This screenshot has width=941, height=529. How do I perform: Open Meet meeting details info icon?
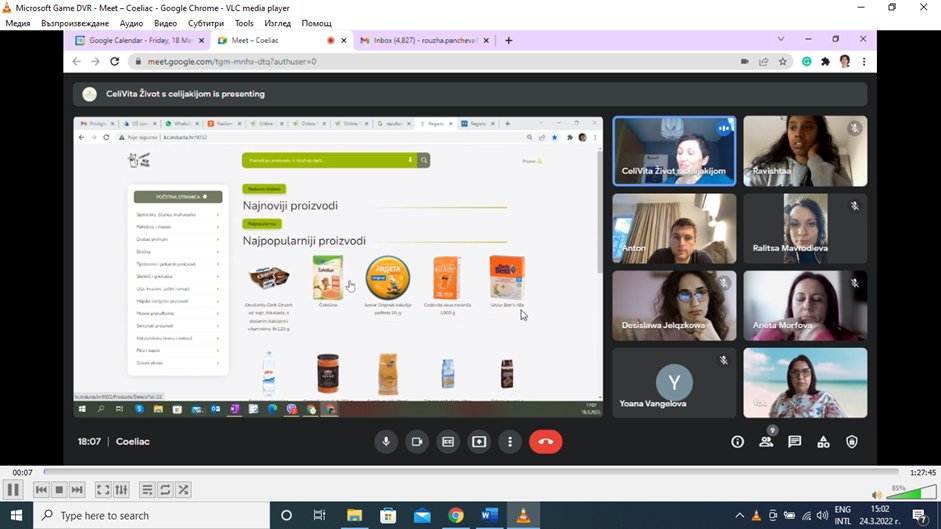[x=738, y=442]
